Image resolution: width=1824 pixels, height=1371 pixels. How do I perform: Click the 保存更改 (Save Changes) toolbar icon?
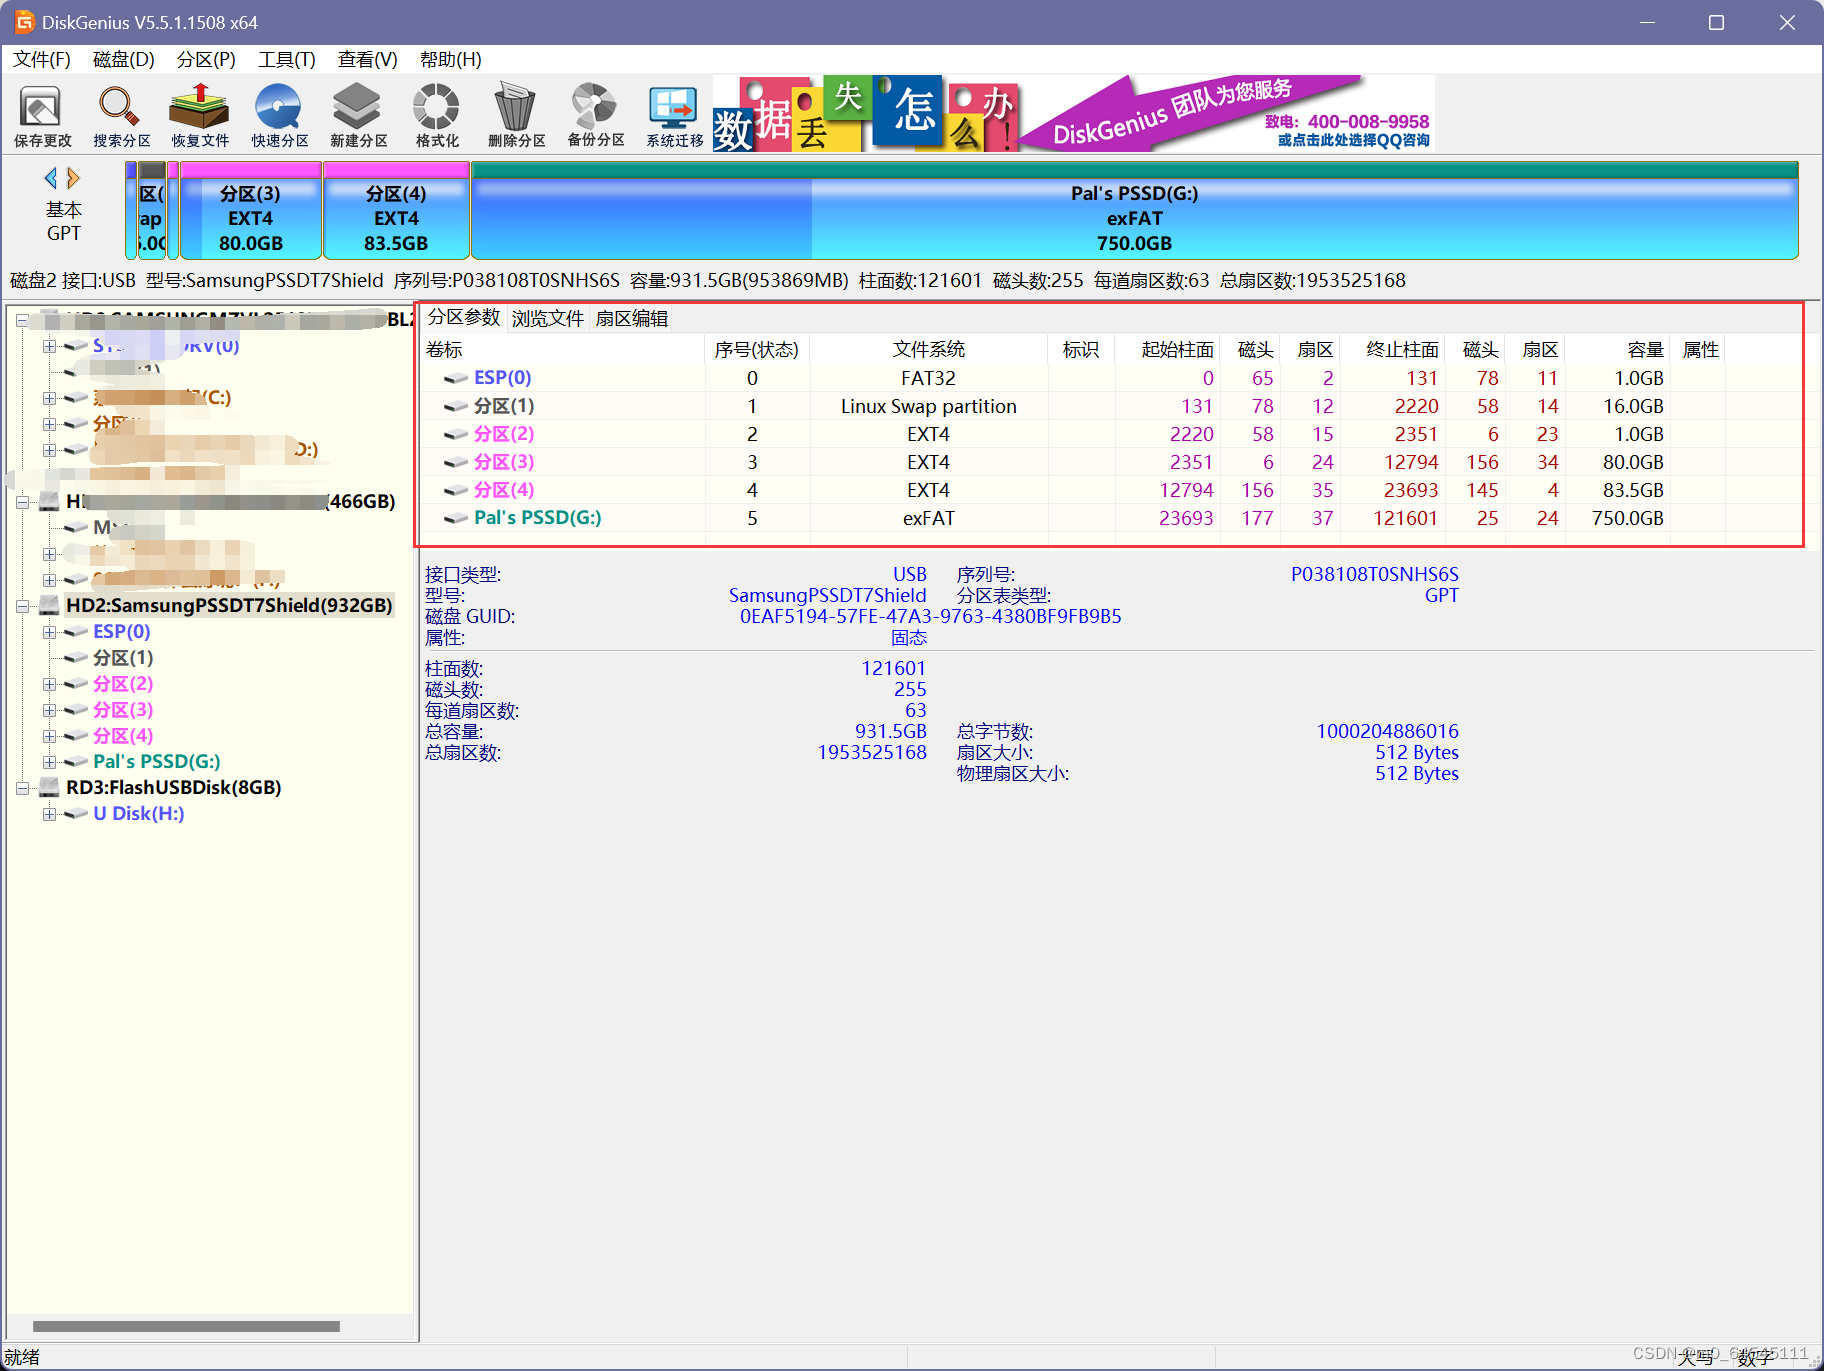[x=41, y=113]
